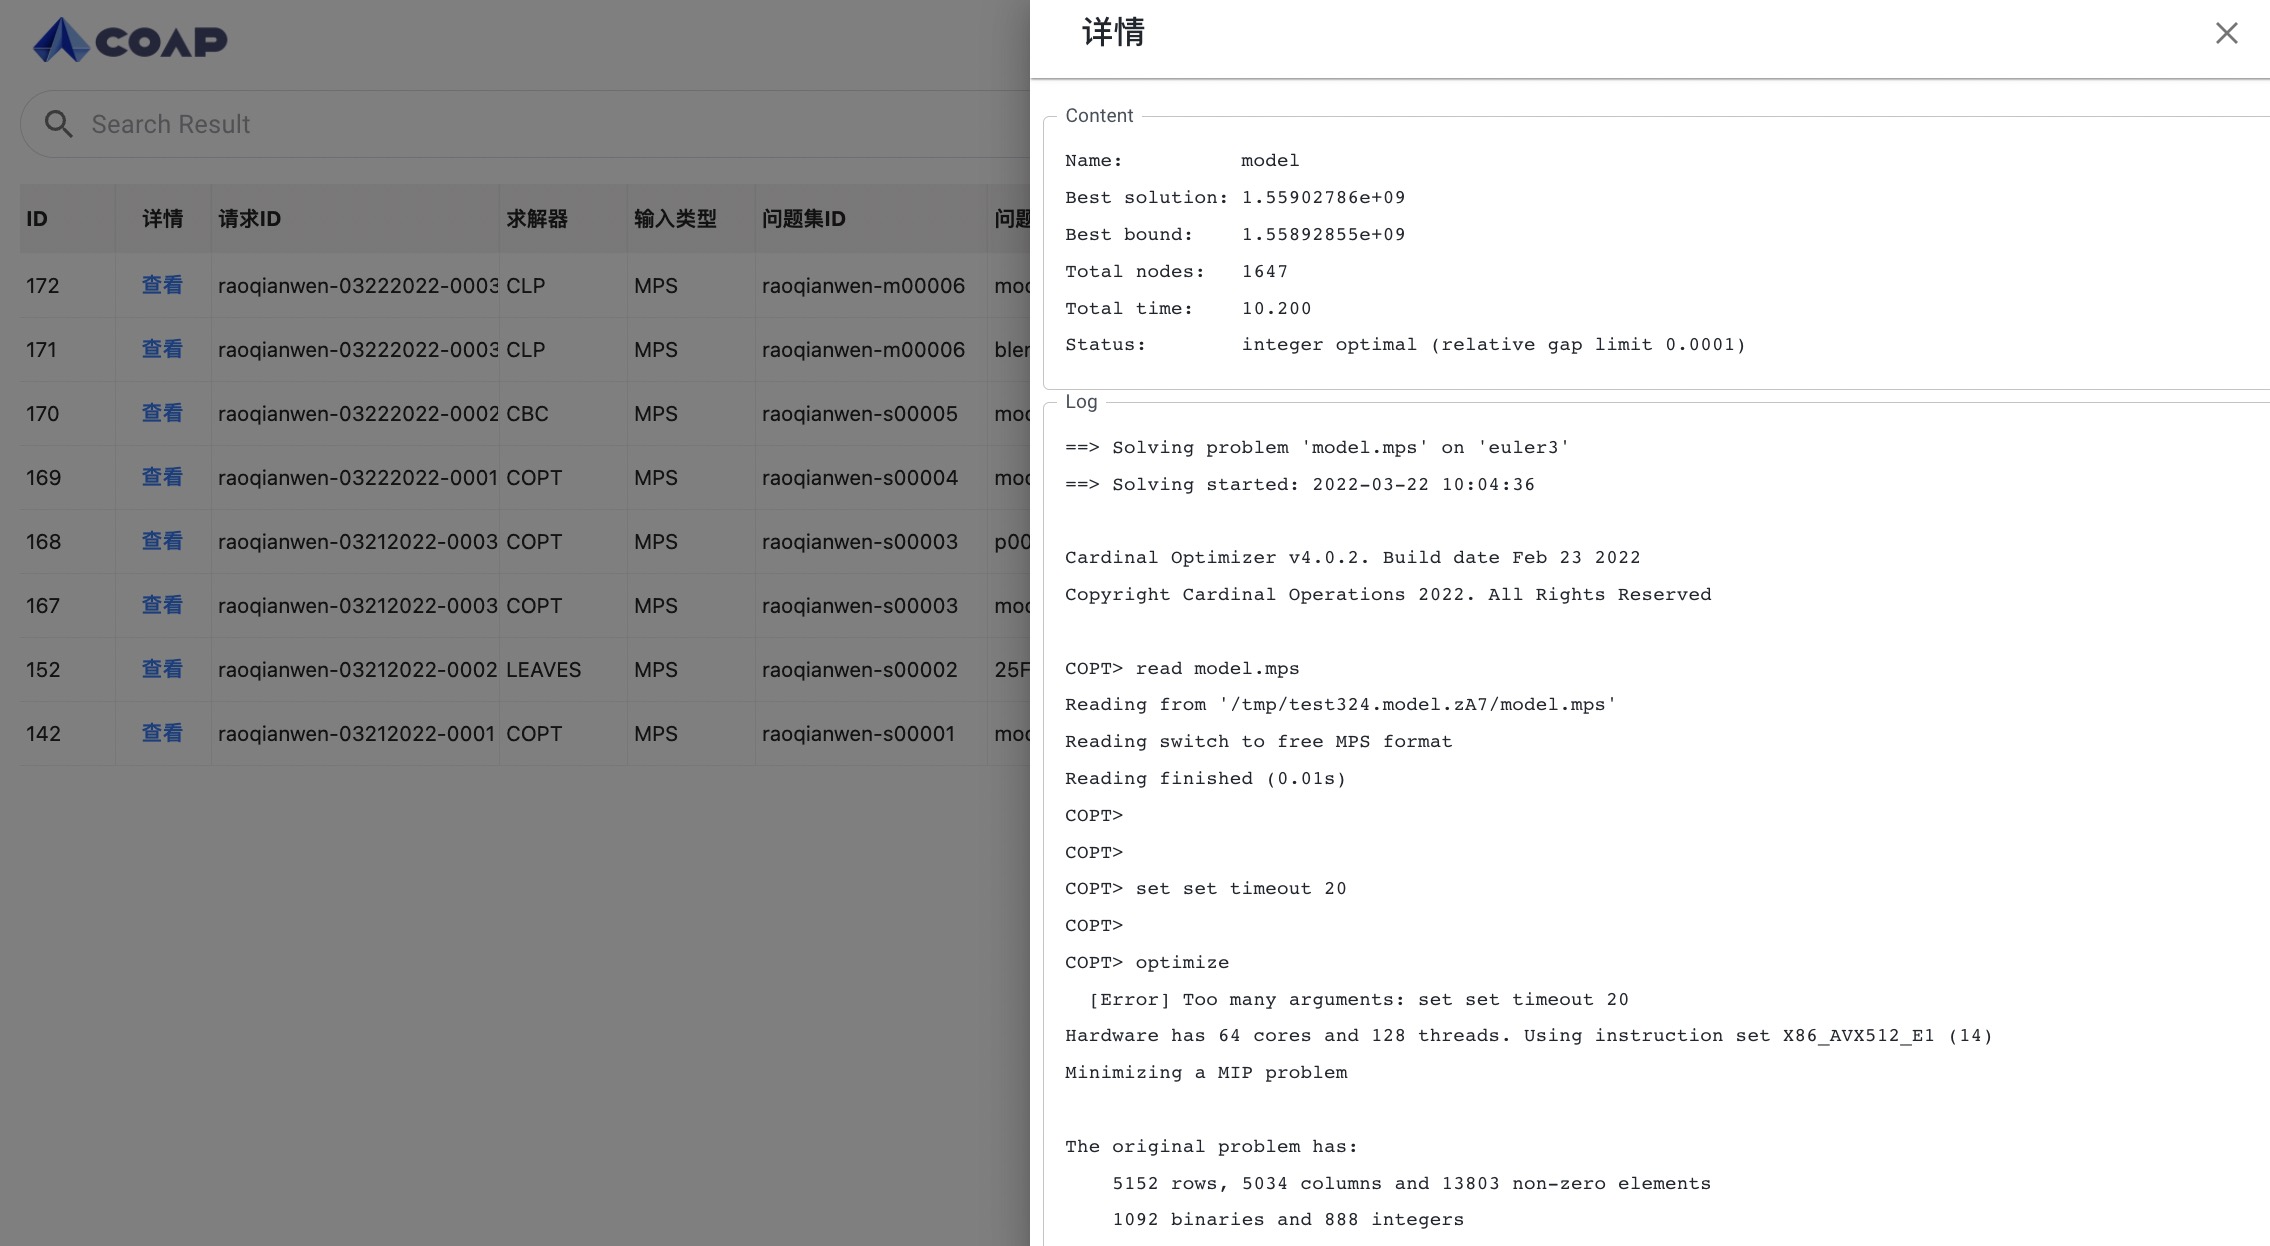查看 details for row ID 172
This screenshot has height=1246, width=2270.
pyautogui.click(x=163, y=285)
